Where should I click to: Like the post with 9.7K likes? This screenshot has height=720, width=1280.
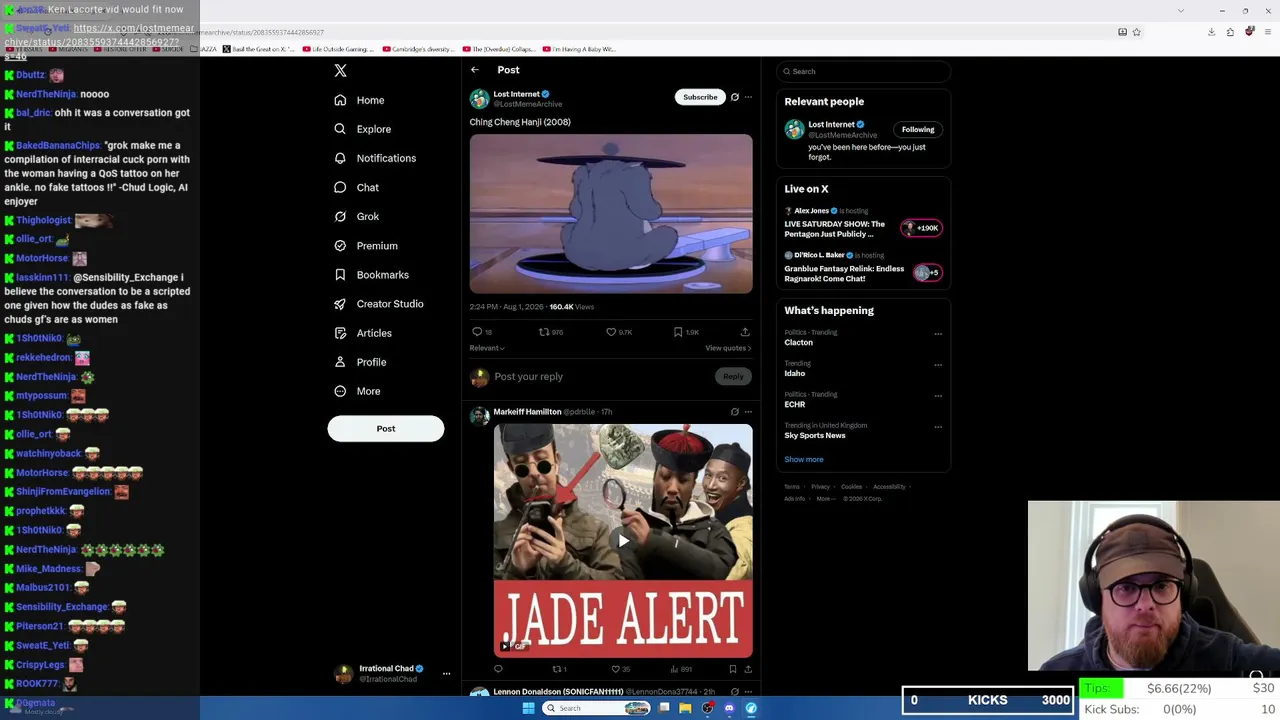click(611, 332)
